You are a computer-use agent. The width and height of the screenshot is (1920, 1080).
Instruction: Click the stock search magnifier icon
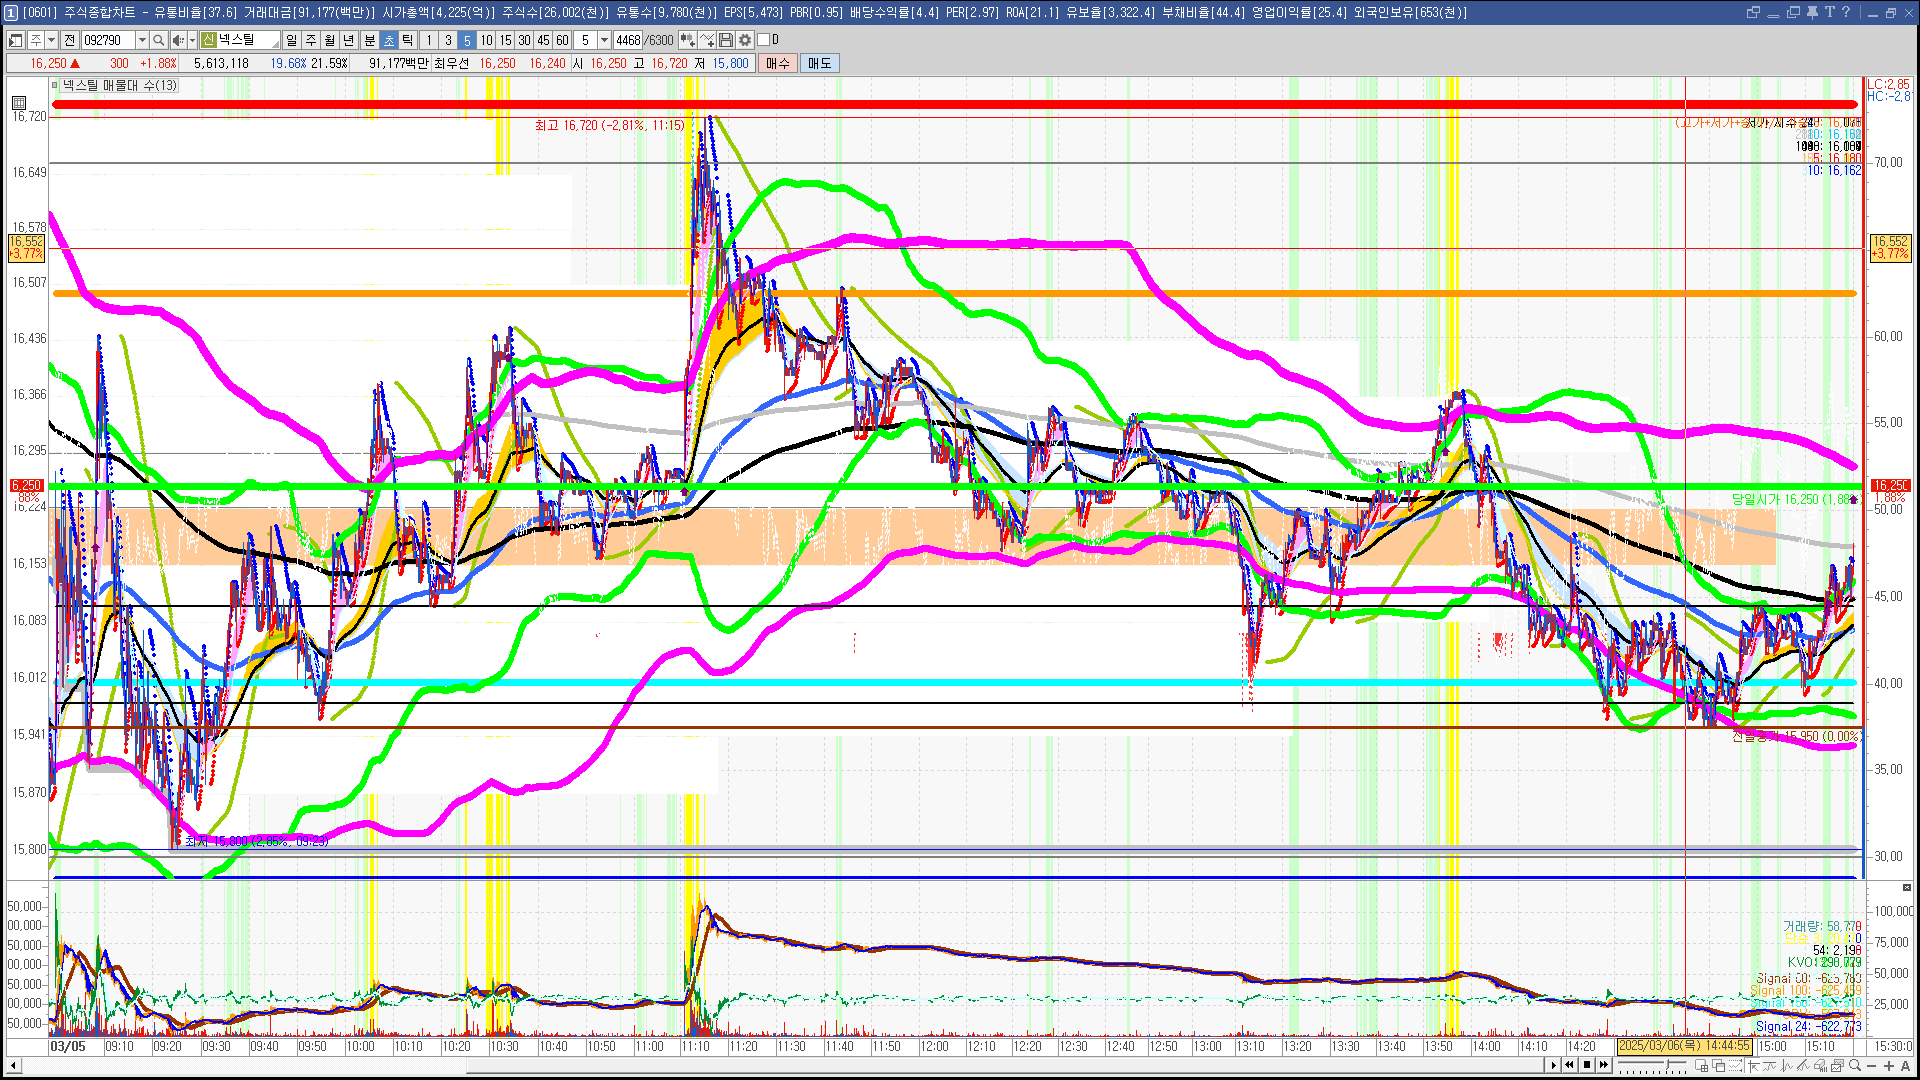158,40
